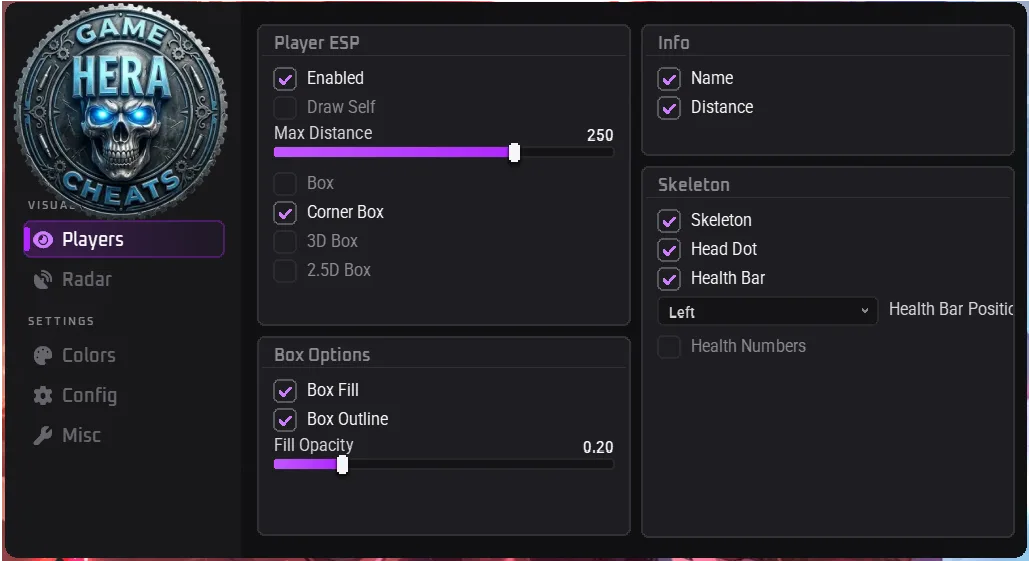Click the Max Distance slider handle
The height and width of the screenshot is (562, 1031).
point(514,152)
